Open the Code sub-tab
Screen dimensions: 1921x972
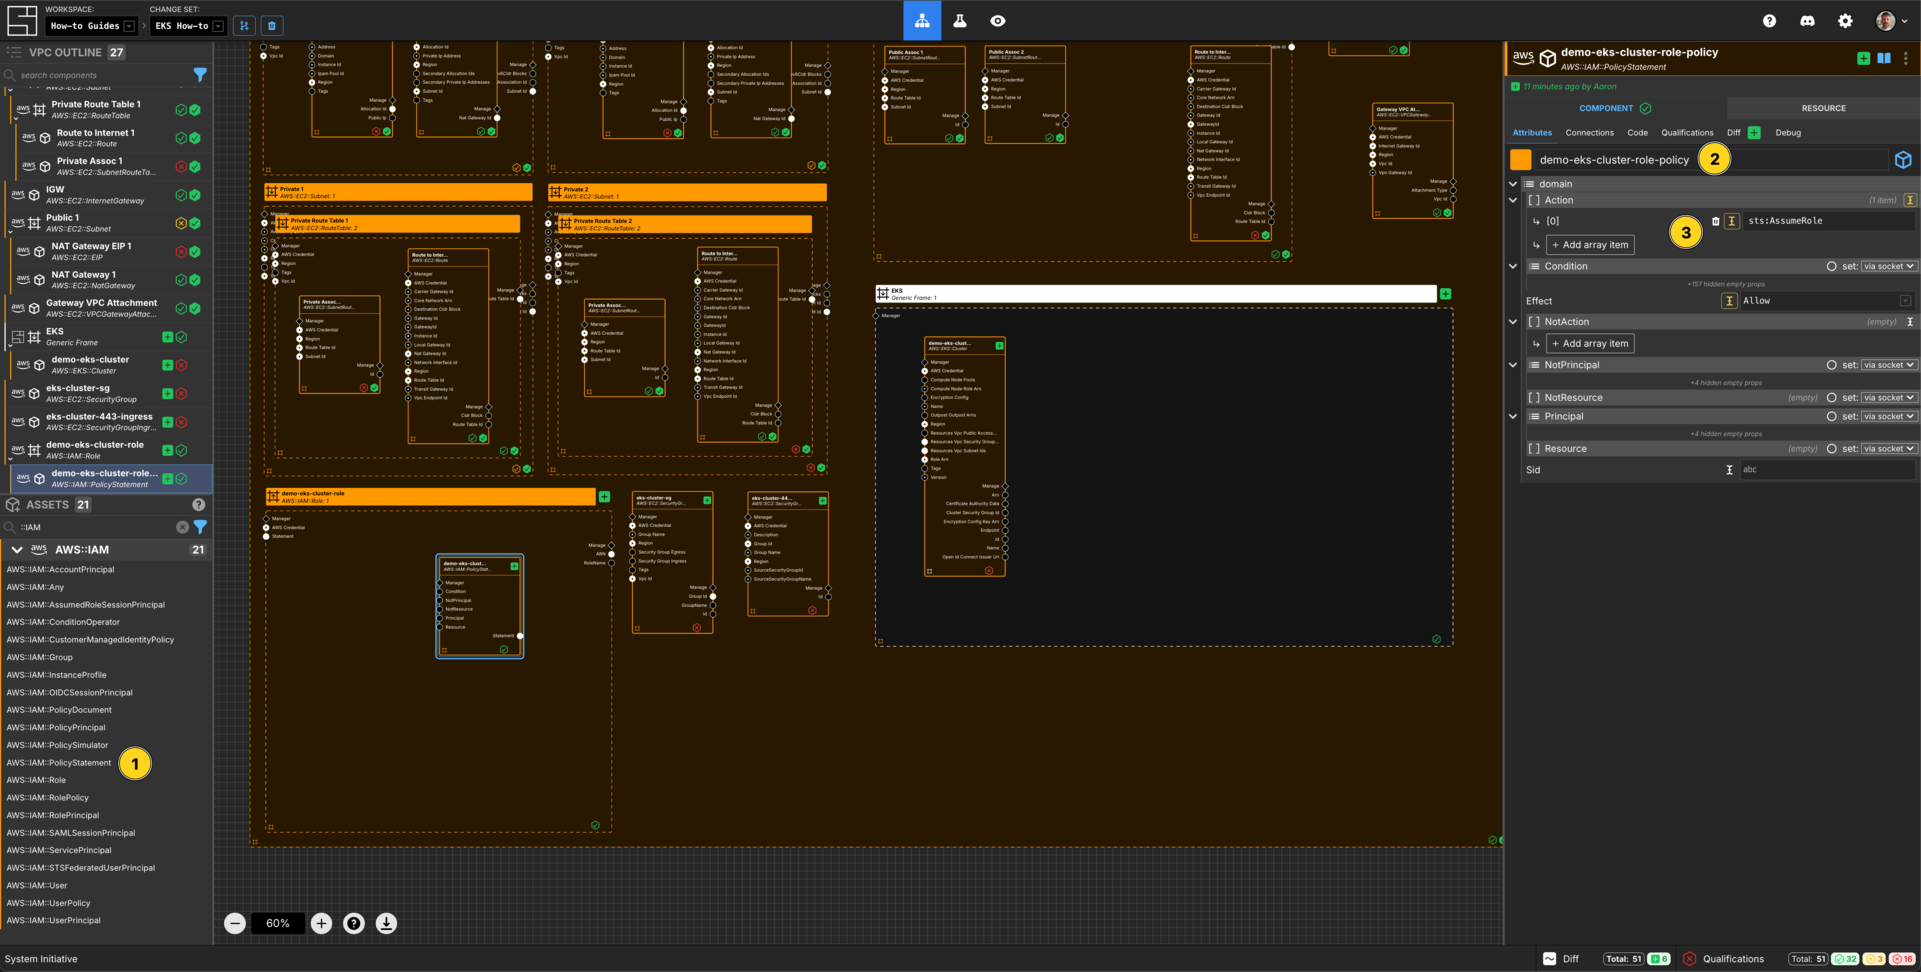(1637, 133)
